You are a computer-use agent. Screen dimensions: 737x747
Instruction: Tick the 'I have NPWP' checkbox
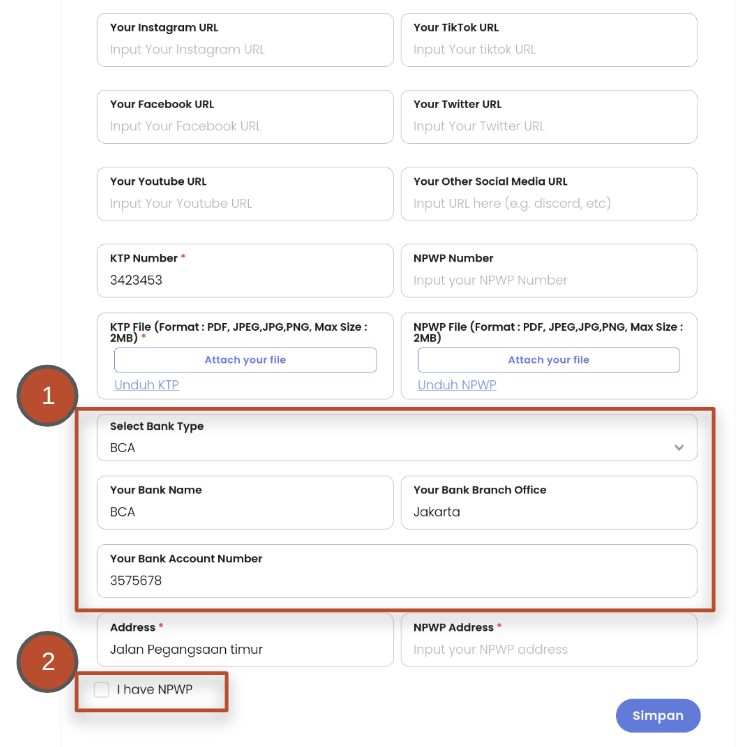click(102, 689)
